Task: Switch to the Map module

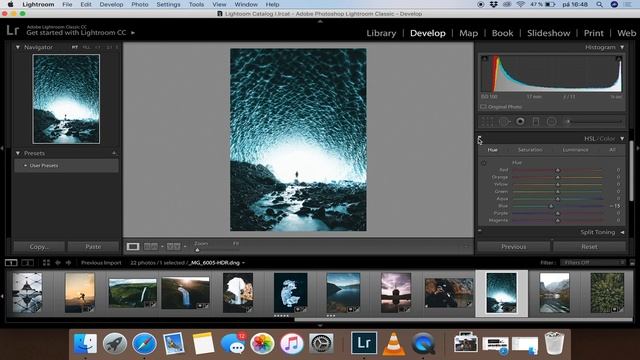Action: click(469, 33)
